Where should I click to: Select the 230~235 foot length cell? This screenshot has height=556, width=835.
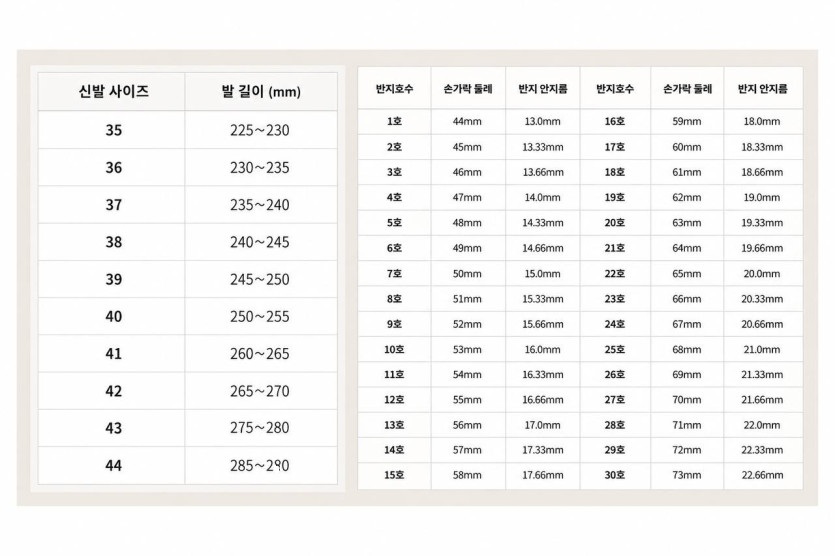point(261,167)
